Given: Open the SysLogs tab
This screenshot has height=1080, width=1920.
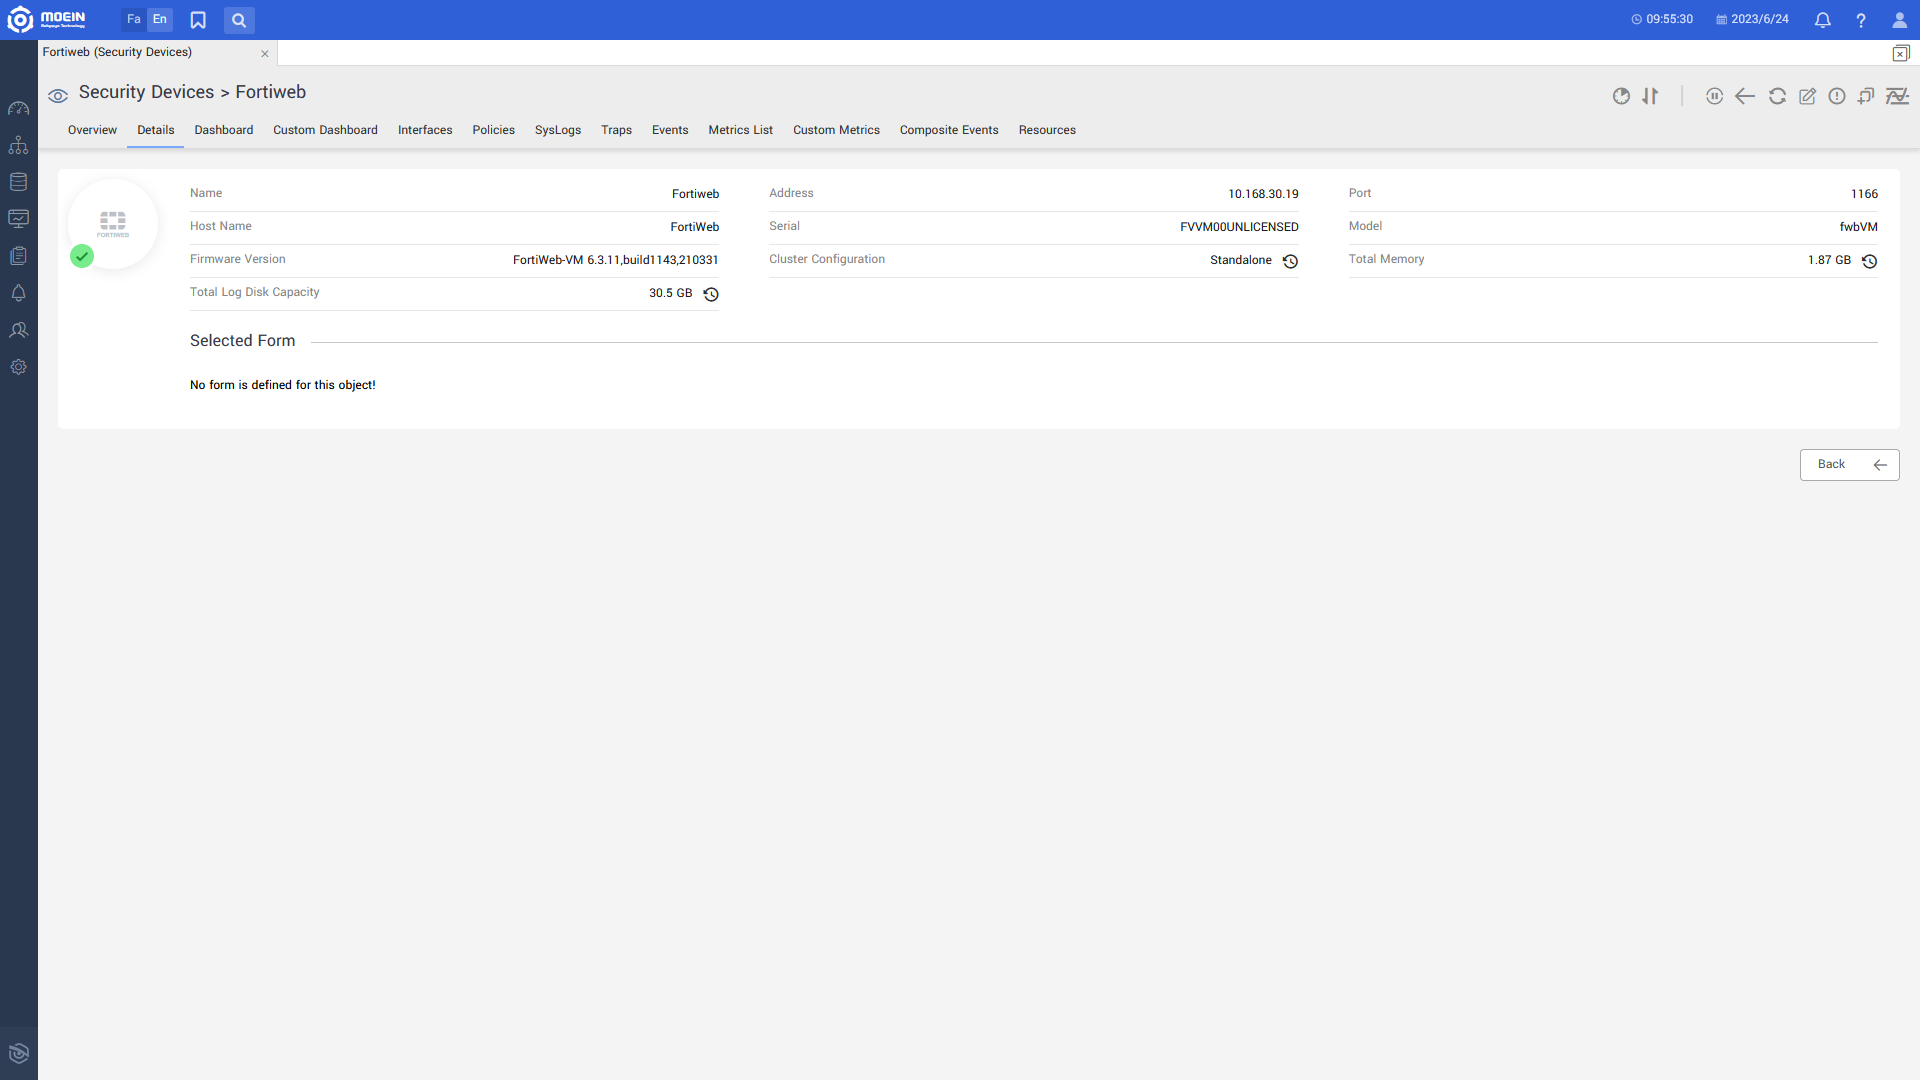Looking at the screenshot, I should point(558,130).
